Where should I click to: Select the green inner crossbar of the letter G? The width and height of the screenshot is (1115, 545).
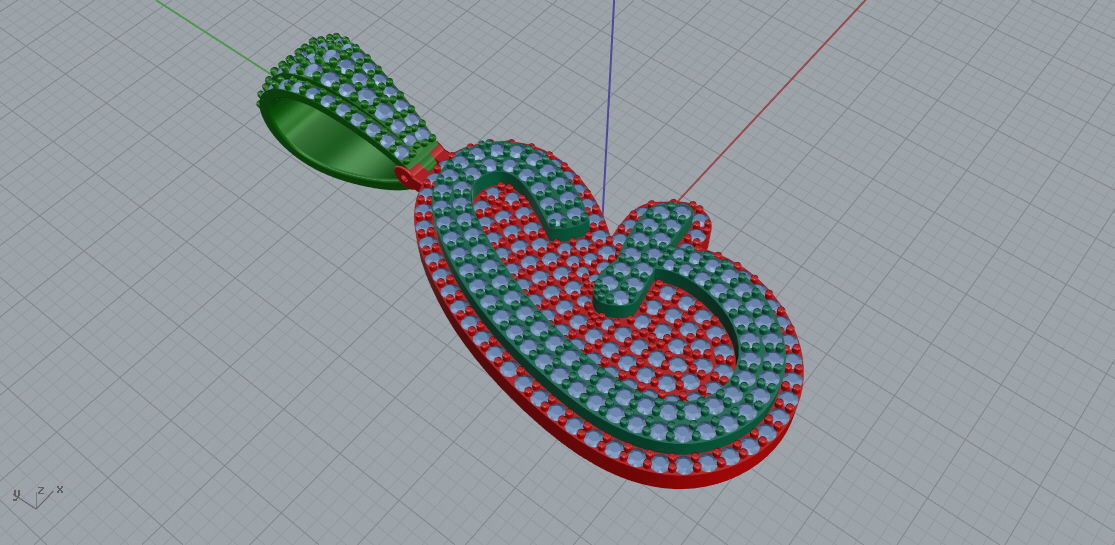pos(642,260)
